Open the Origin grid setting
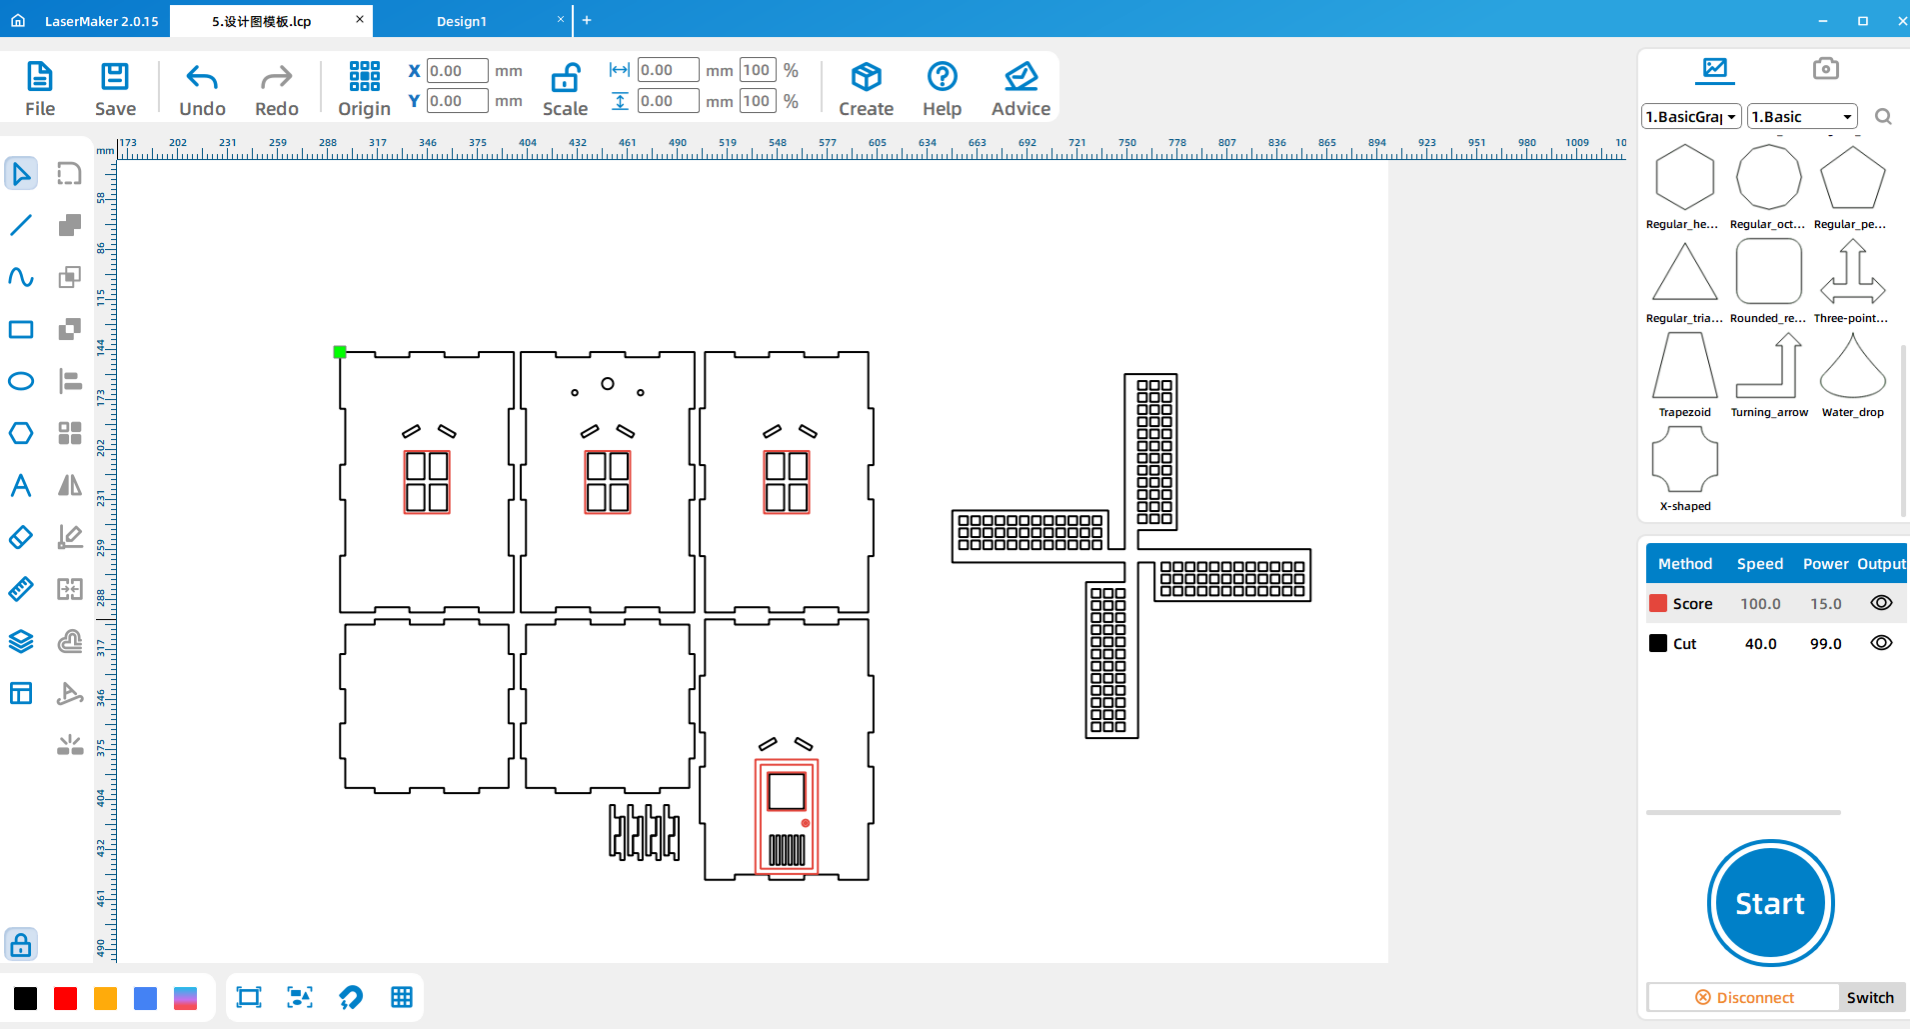The height and width of the screenshot is (1031, 1911). click(x=364, y=88)
